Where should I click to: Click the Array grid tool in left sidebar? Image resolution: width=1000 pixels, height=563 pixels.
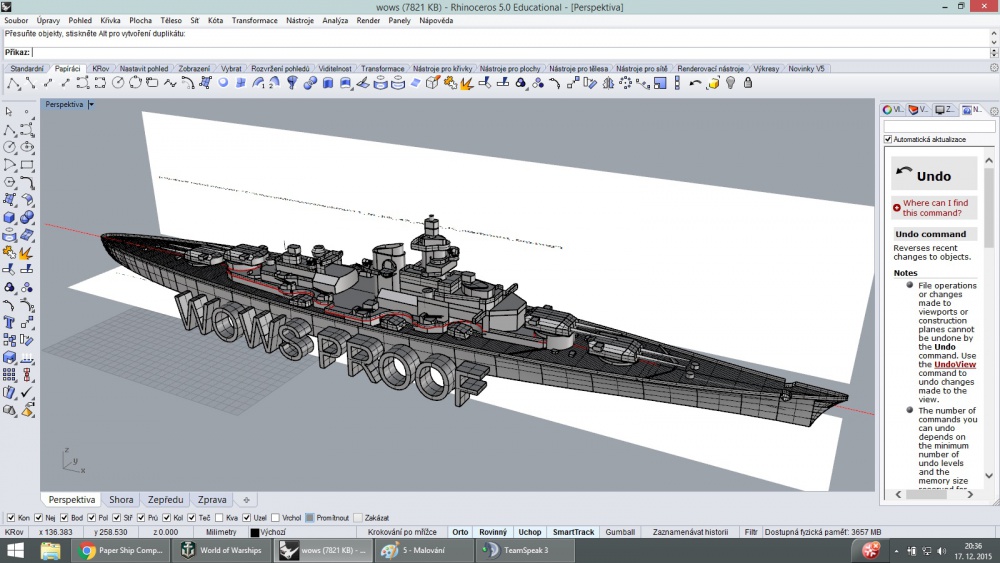pos(9,375)
